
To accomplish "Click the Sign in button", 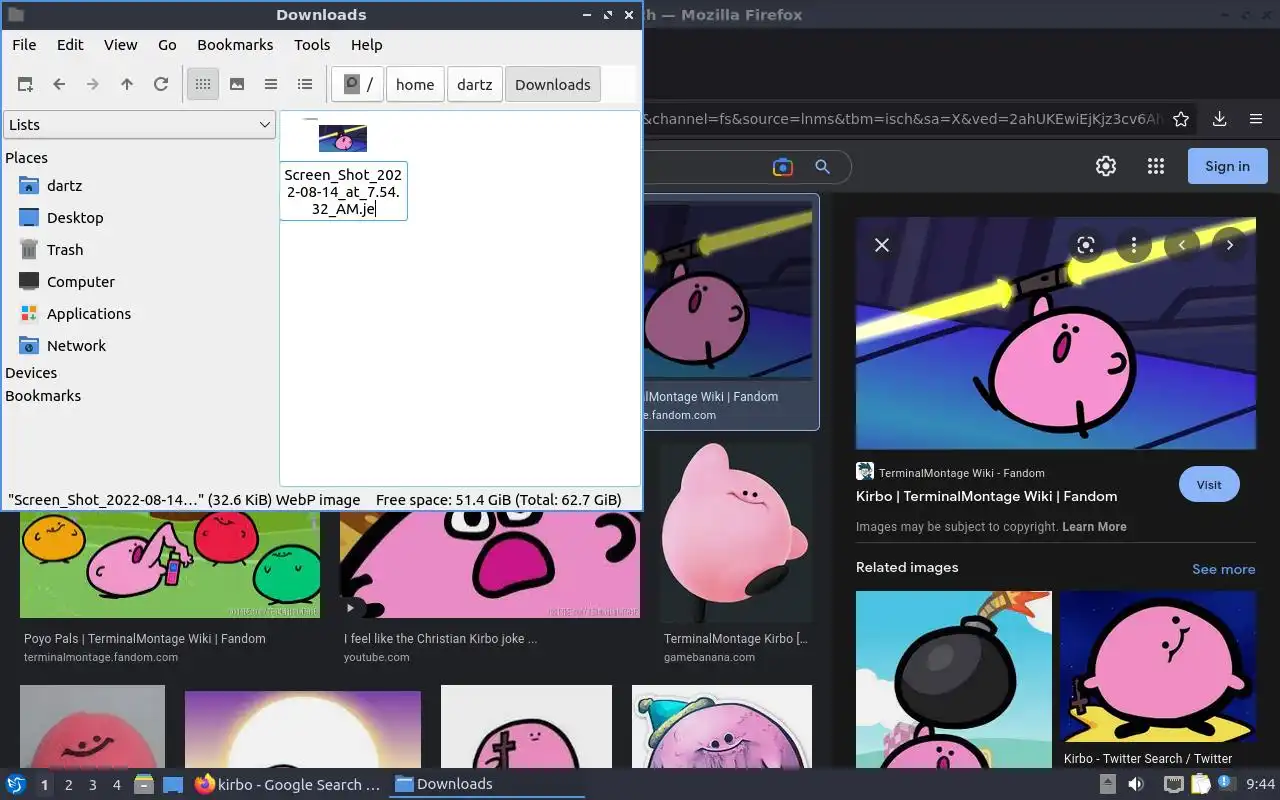I will [x=1228, y=166].
